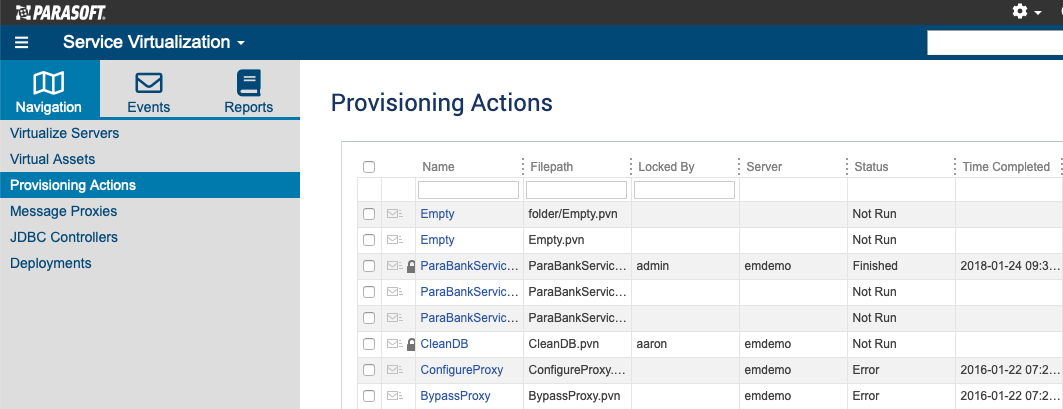Screen dimensions: 1063x409
Task: Open the ParaBankService link locked by admin
Action: point(470,266)
